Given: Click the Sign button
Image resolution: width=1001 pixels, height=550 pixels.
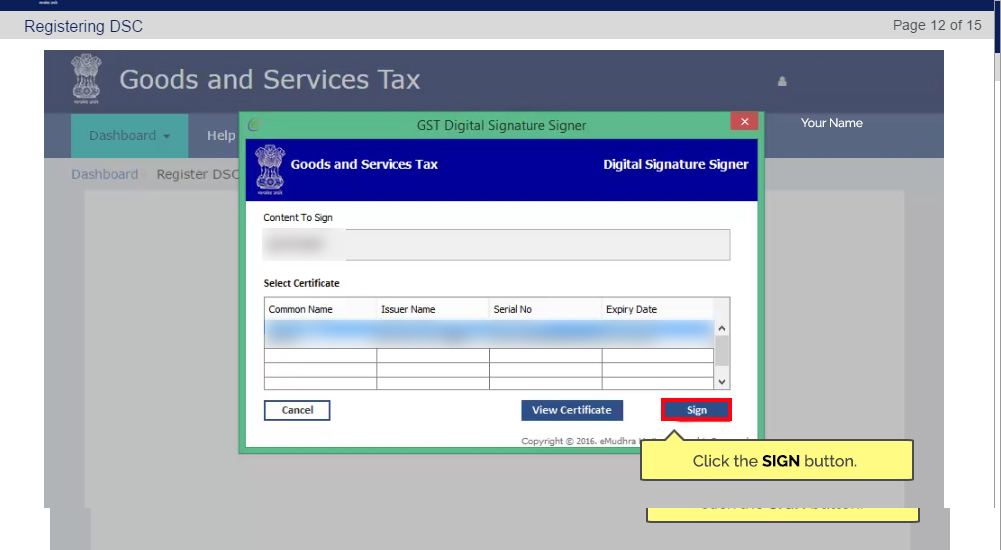Looking at the screenshot, I should click(696, 410).
